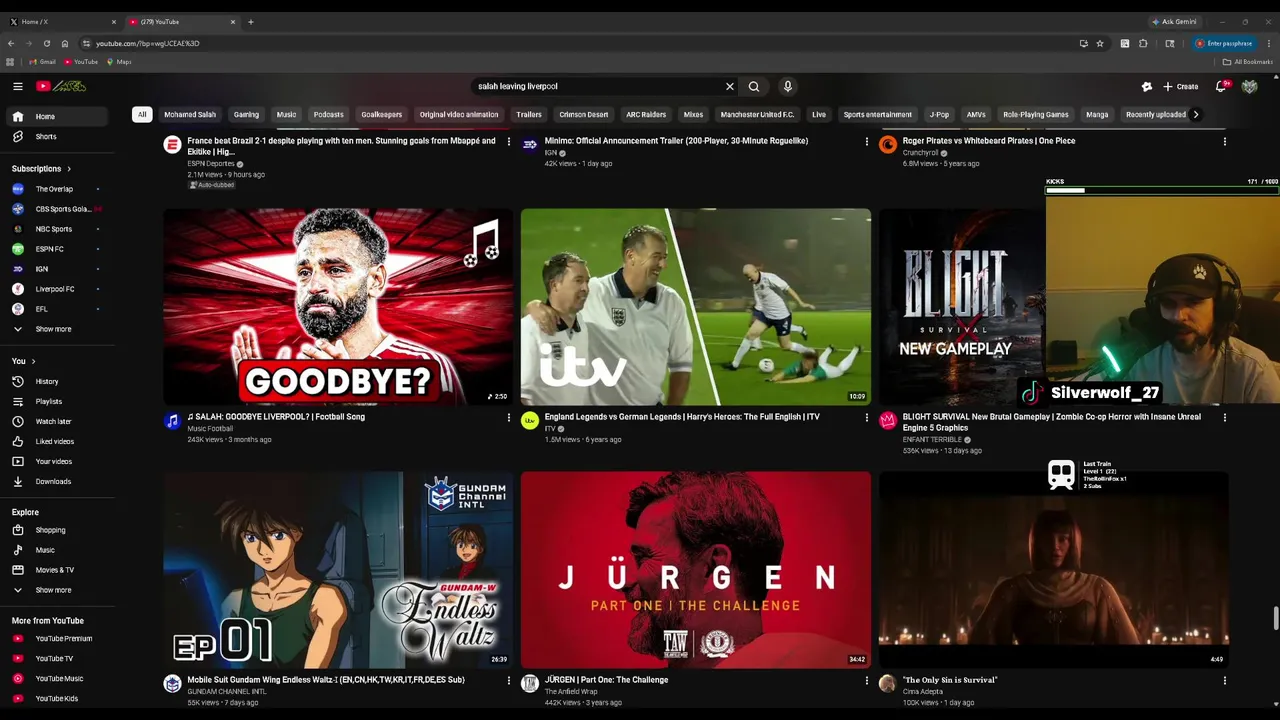Expand the Subscriptions section header

[41, 168]
